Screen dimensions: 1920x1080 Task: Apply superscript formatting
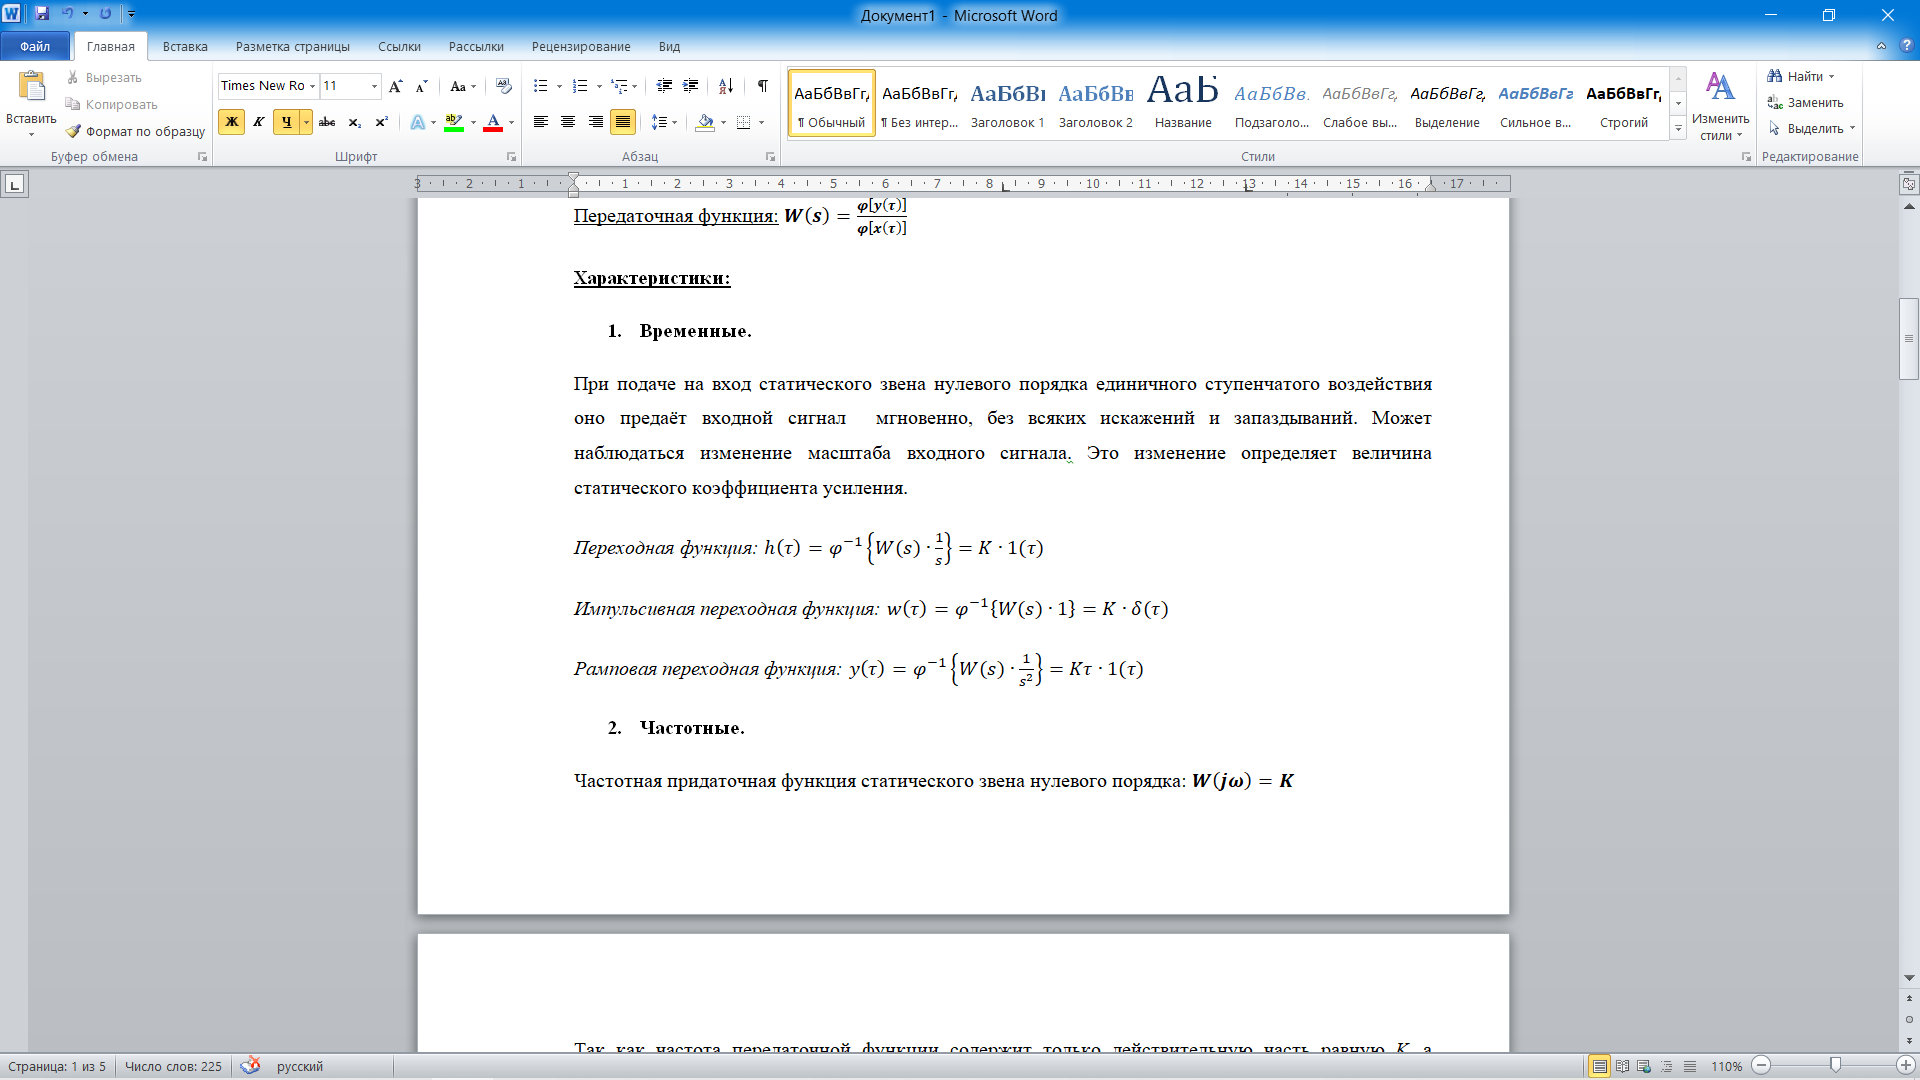(x=381, y=122)
